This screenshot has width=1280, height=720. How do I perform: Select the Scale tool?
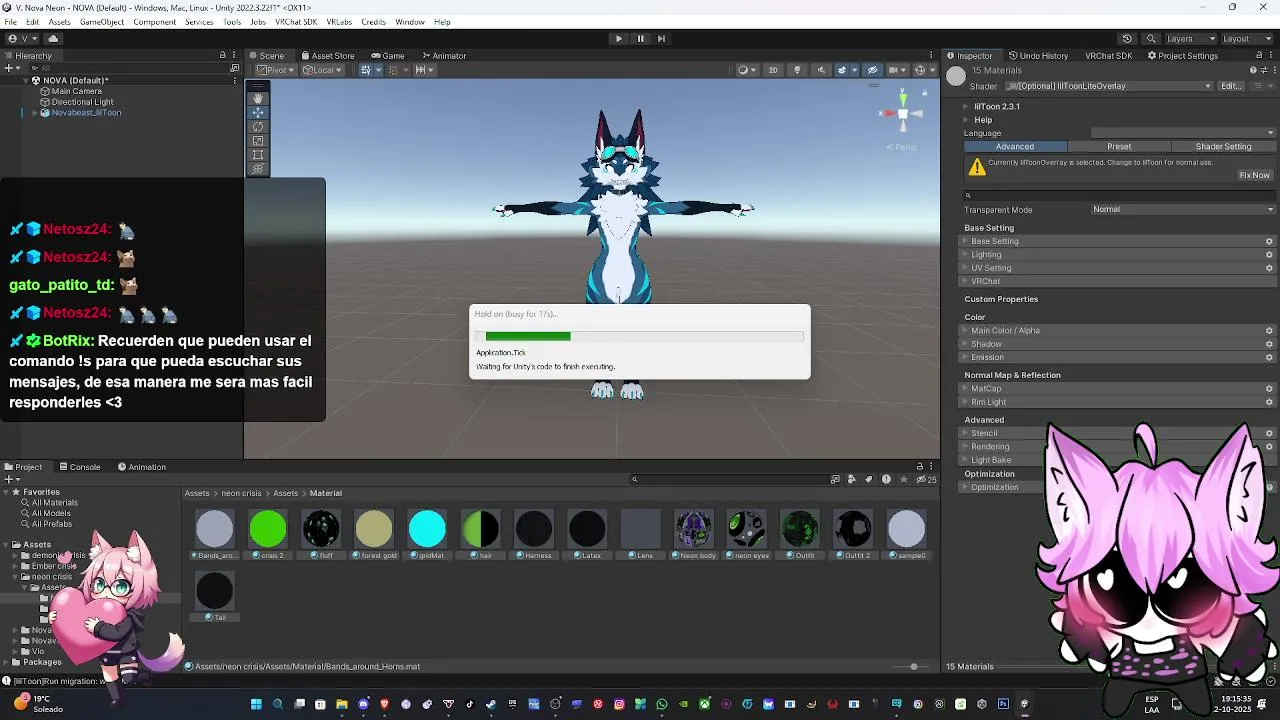pyautogui.click(x=258, y=140)
